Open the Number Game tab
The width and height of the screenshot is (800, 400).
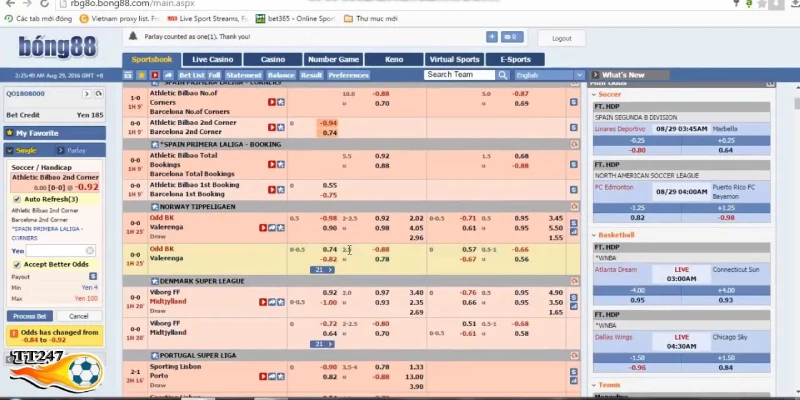click(333, 60)
